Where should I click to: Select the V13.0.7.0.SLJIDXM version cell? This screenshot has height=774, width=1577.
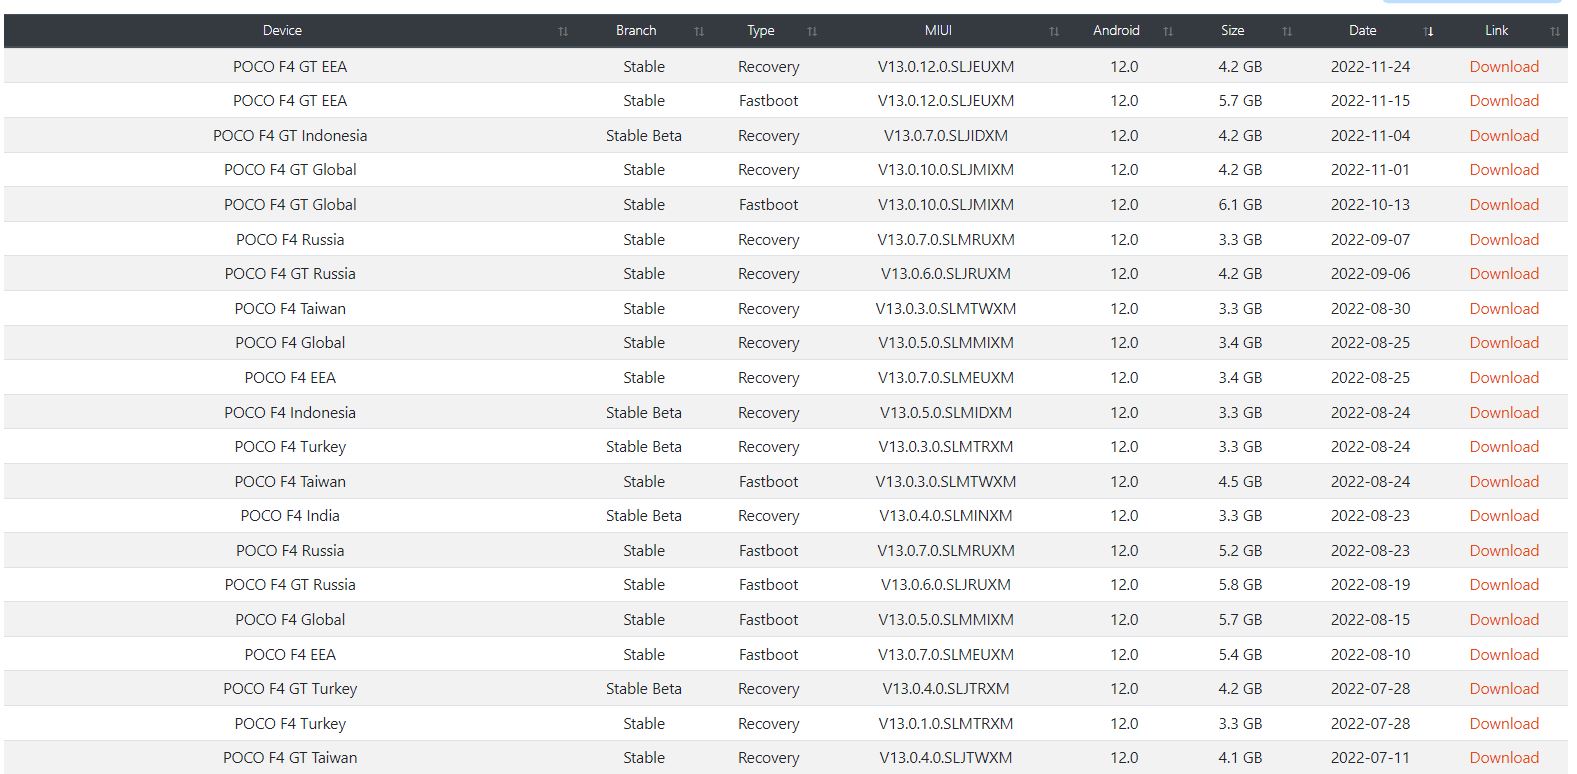945,136
